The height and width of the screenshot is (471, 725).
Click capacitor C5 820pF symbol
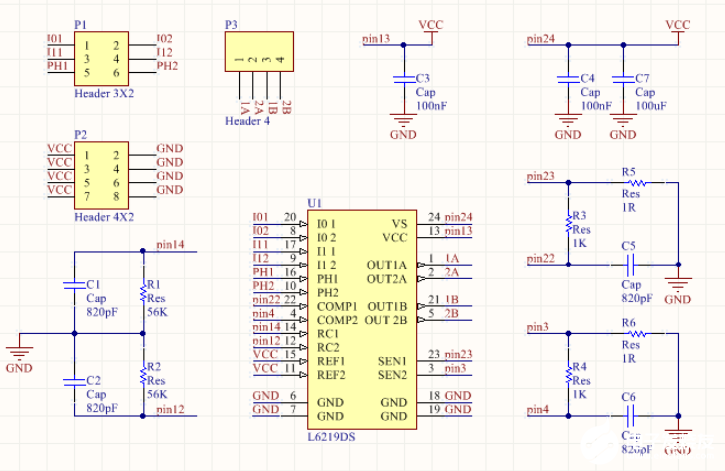tap(629, 265)
